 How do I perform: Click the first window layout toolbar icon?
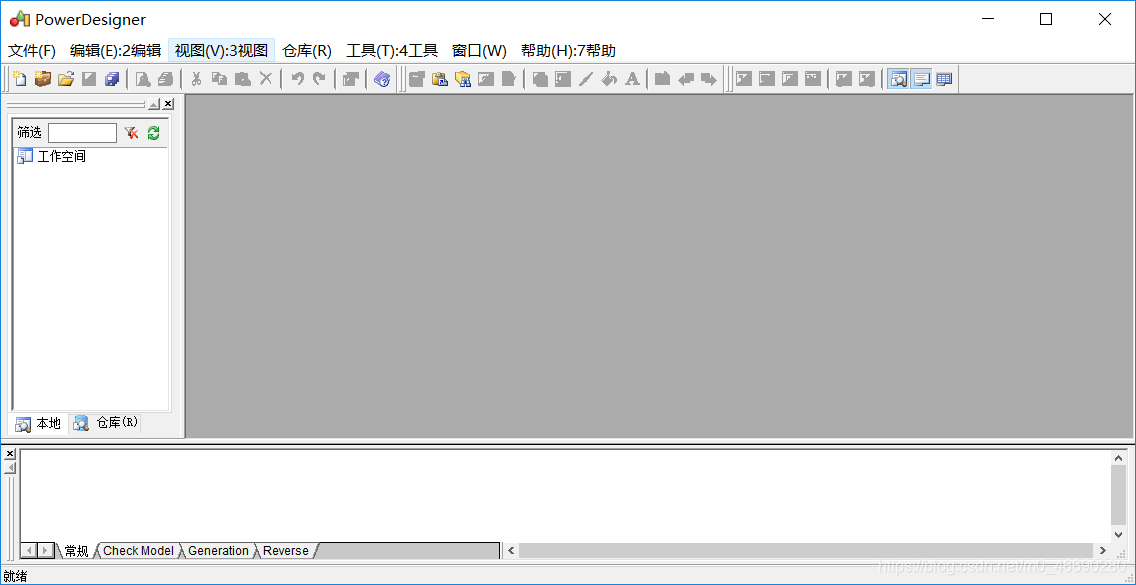744,79
